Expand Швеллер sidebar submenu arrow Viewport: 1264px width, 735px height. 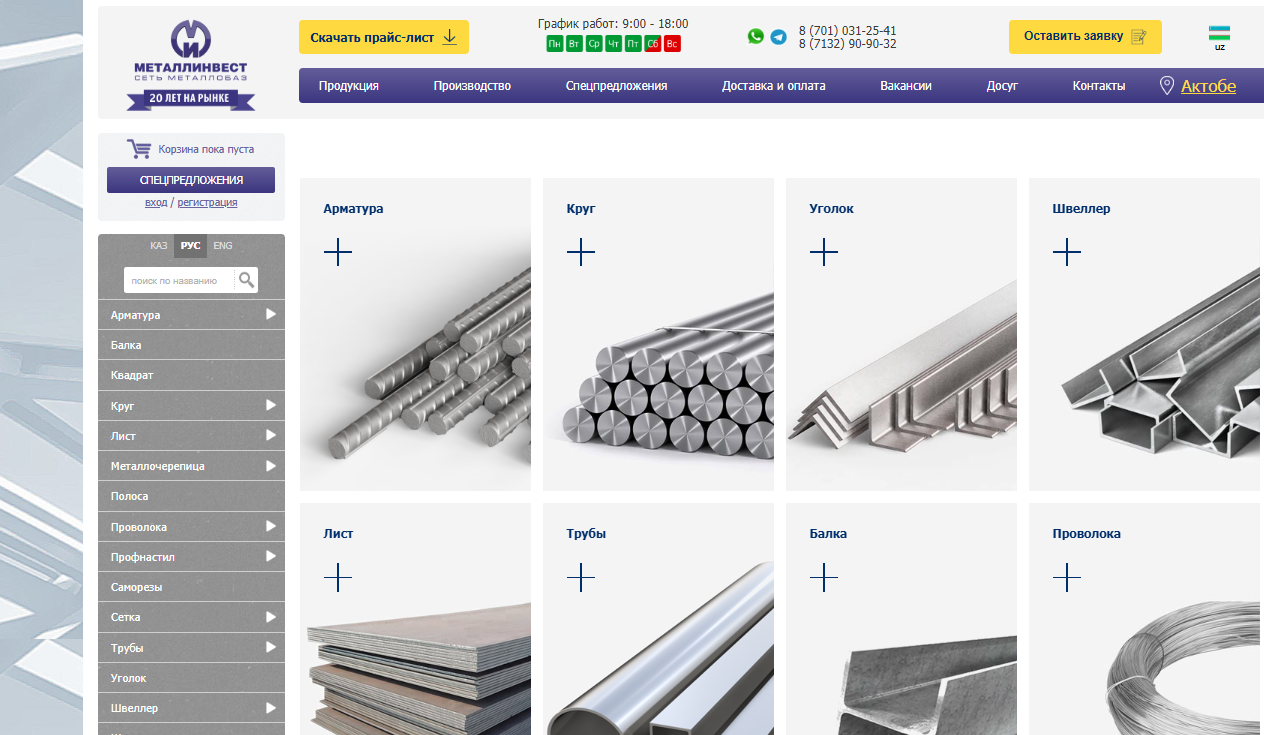(x=271, y=707)
